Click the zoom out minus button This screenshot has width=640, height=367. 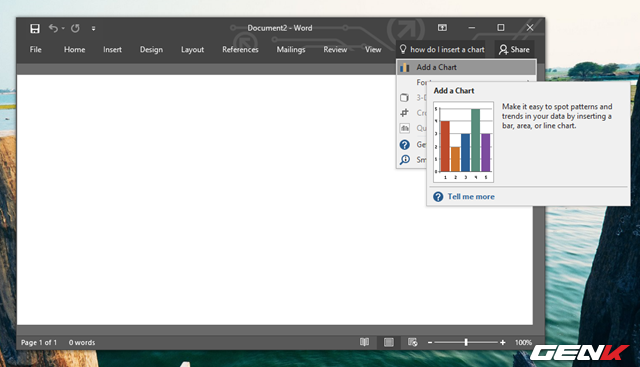point(430,343)
